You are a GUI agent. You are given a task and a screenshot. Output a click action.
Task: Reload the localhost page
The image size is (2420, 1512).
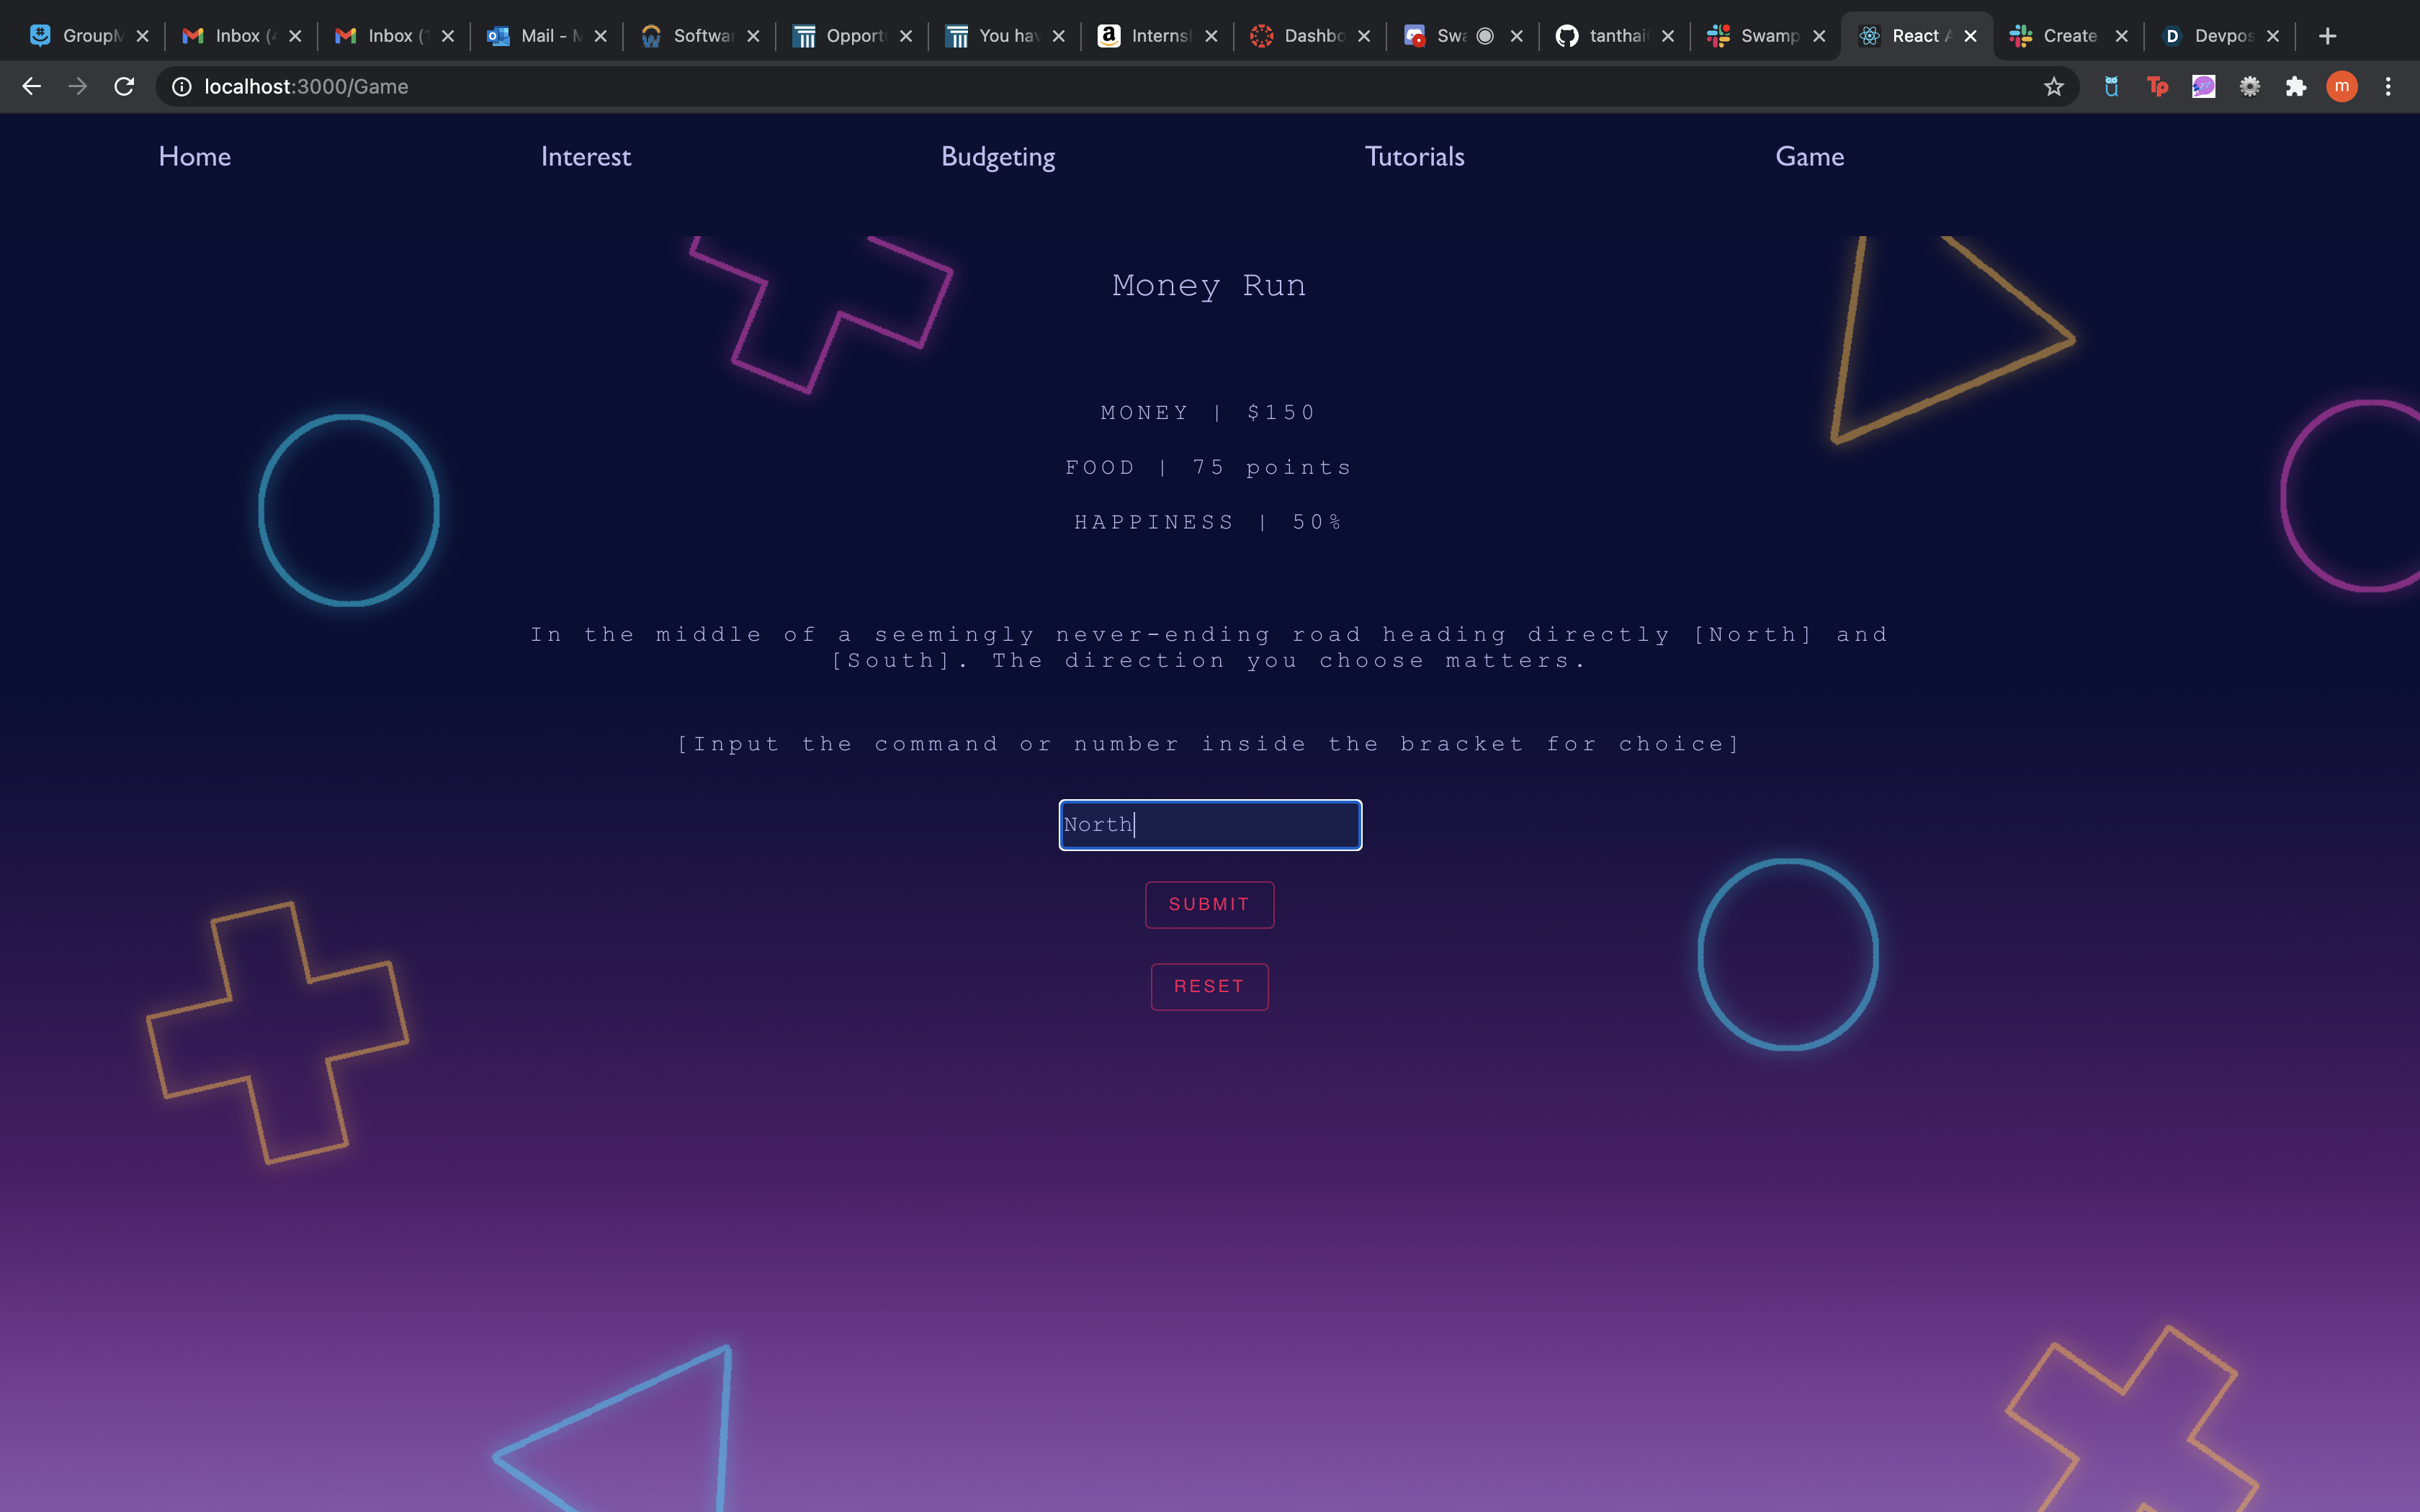[124, 87]
